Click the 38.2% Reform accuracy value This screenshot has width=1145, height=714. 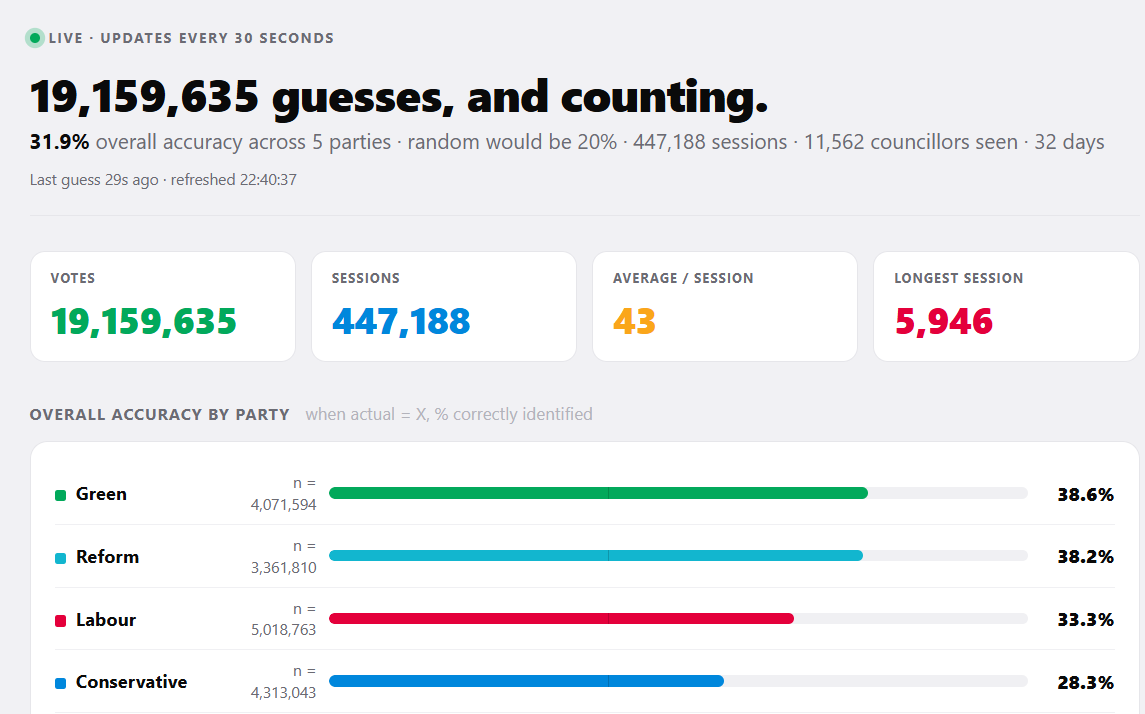coord(1086,557)
